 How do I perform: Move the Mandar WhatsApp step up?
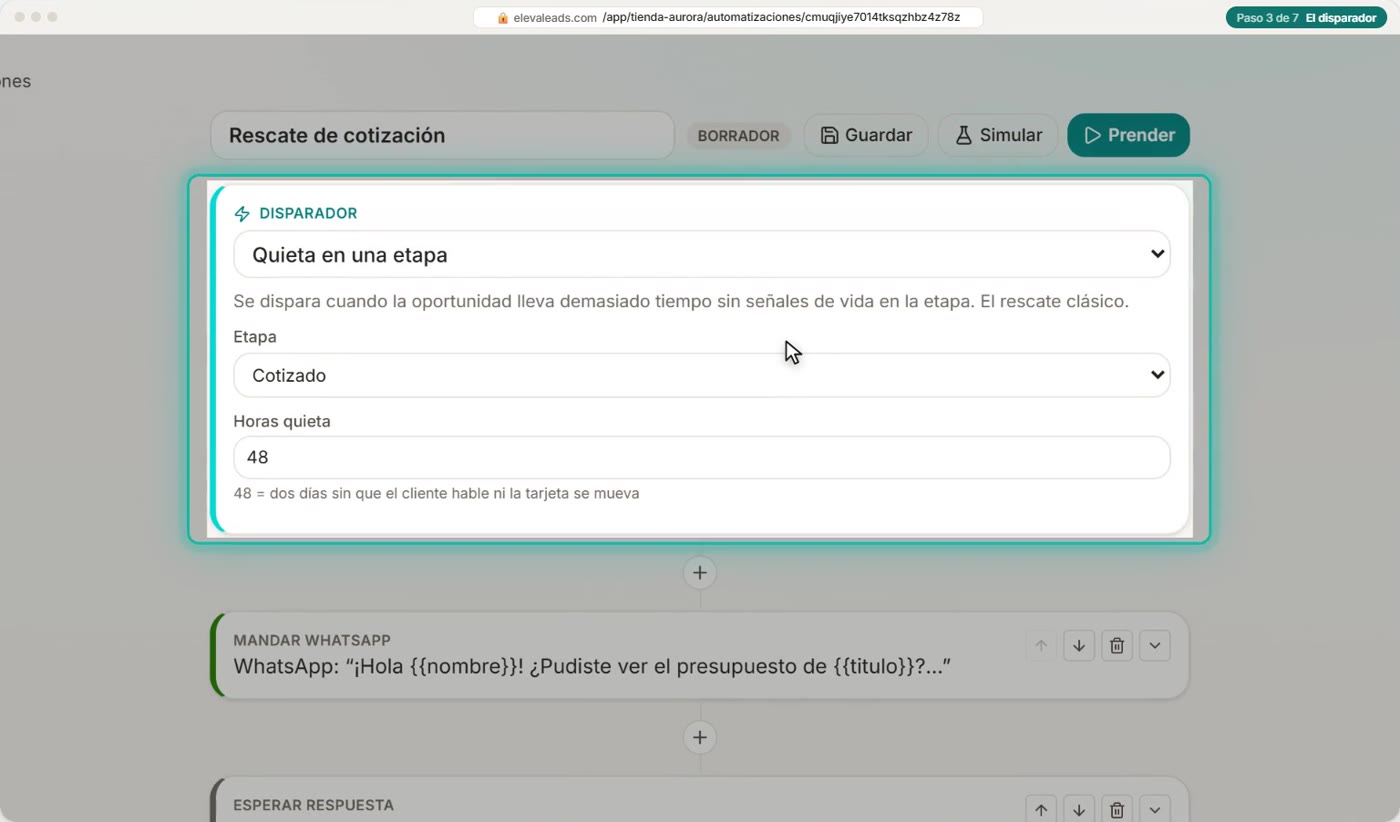(1041, 646)
